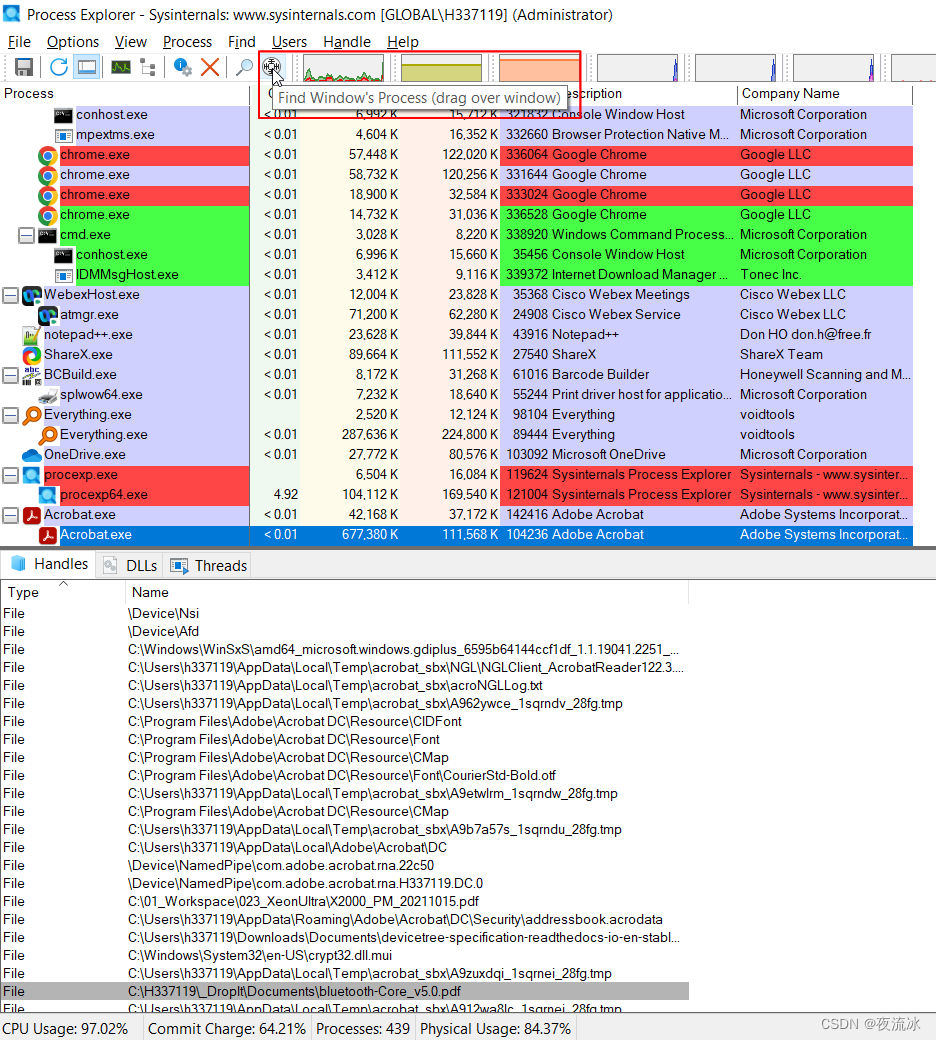Click the cmd.exe console icon
Image resolution: width=936 pixels, height=1040 pixels.
(47, 235)
